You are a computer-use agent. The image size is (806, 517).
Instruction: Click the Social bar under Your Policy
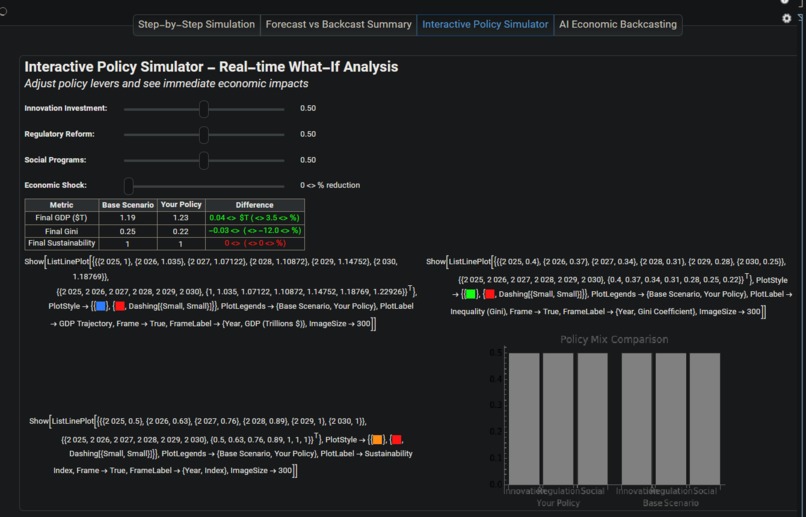click(x=593, y=418)
